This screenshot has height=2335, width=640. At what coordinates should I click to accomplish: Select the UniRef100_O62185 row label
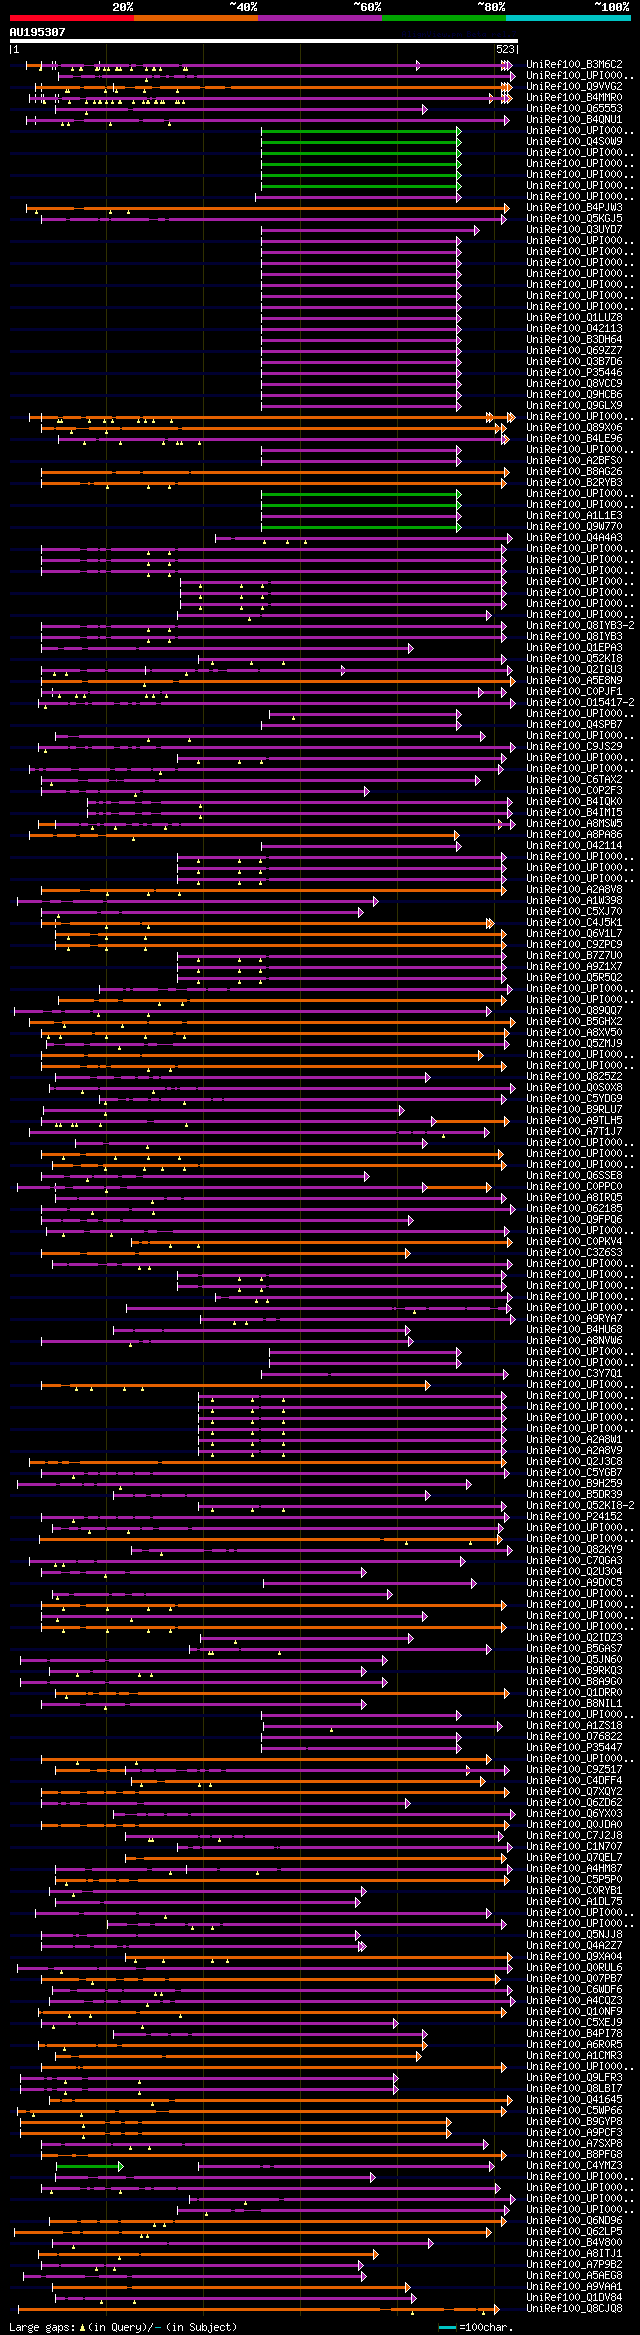click(574, 1209)
